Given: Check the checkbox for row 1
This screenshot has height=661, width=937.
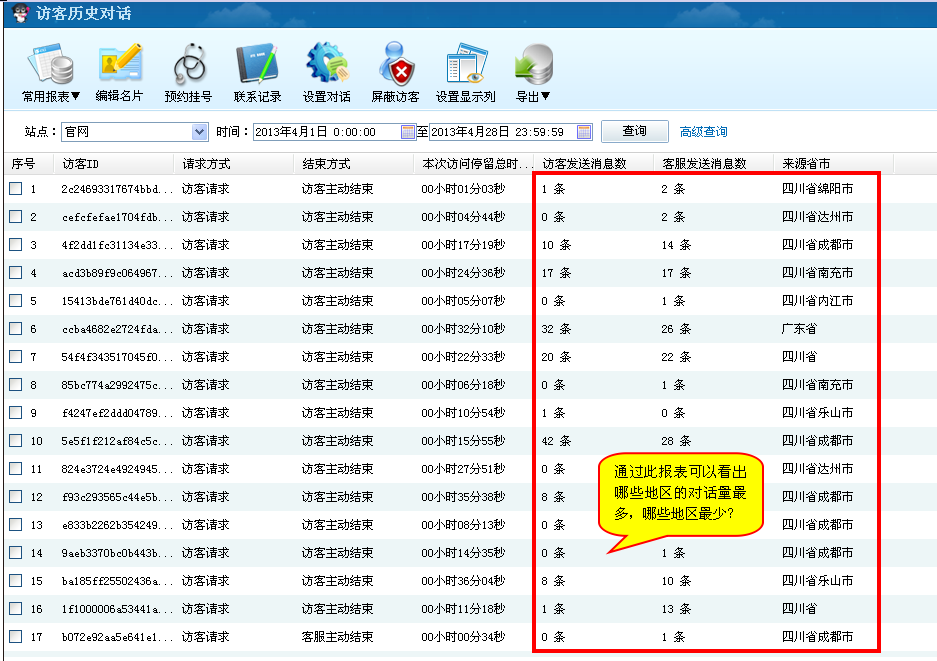Looking at the screenshot, I should click(x=16, y=189).
